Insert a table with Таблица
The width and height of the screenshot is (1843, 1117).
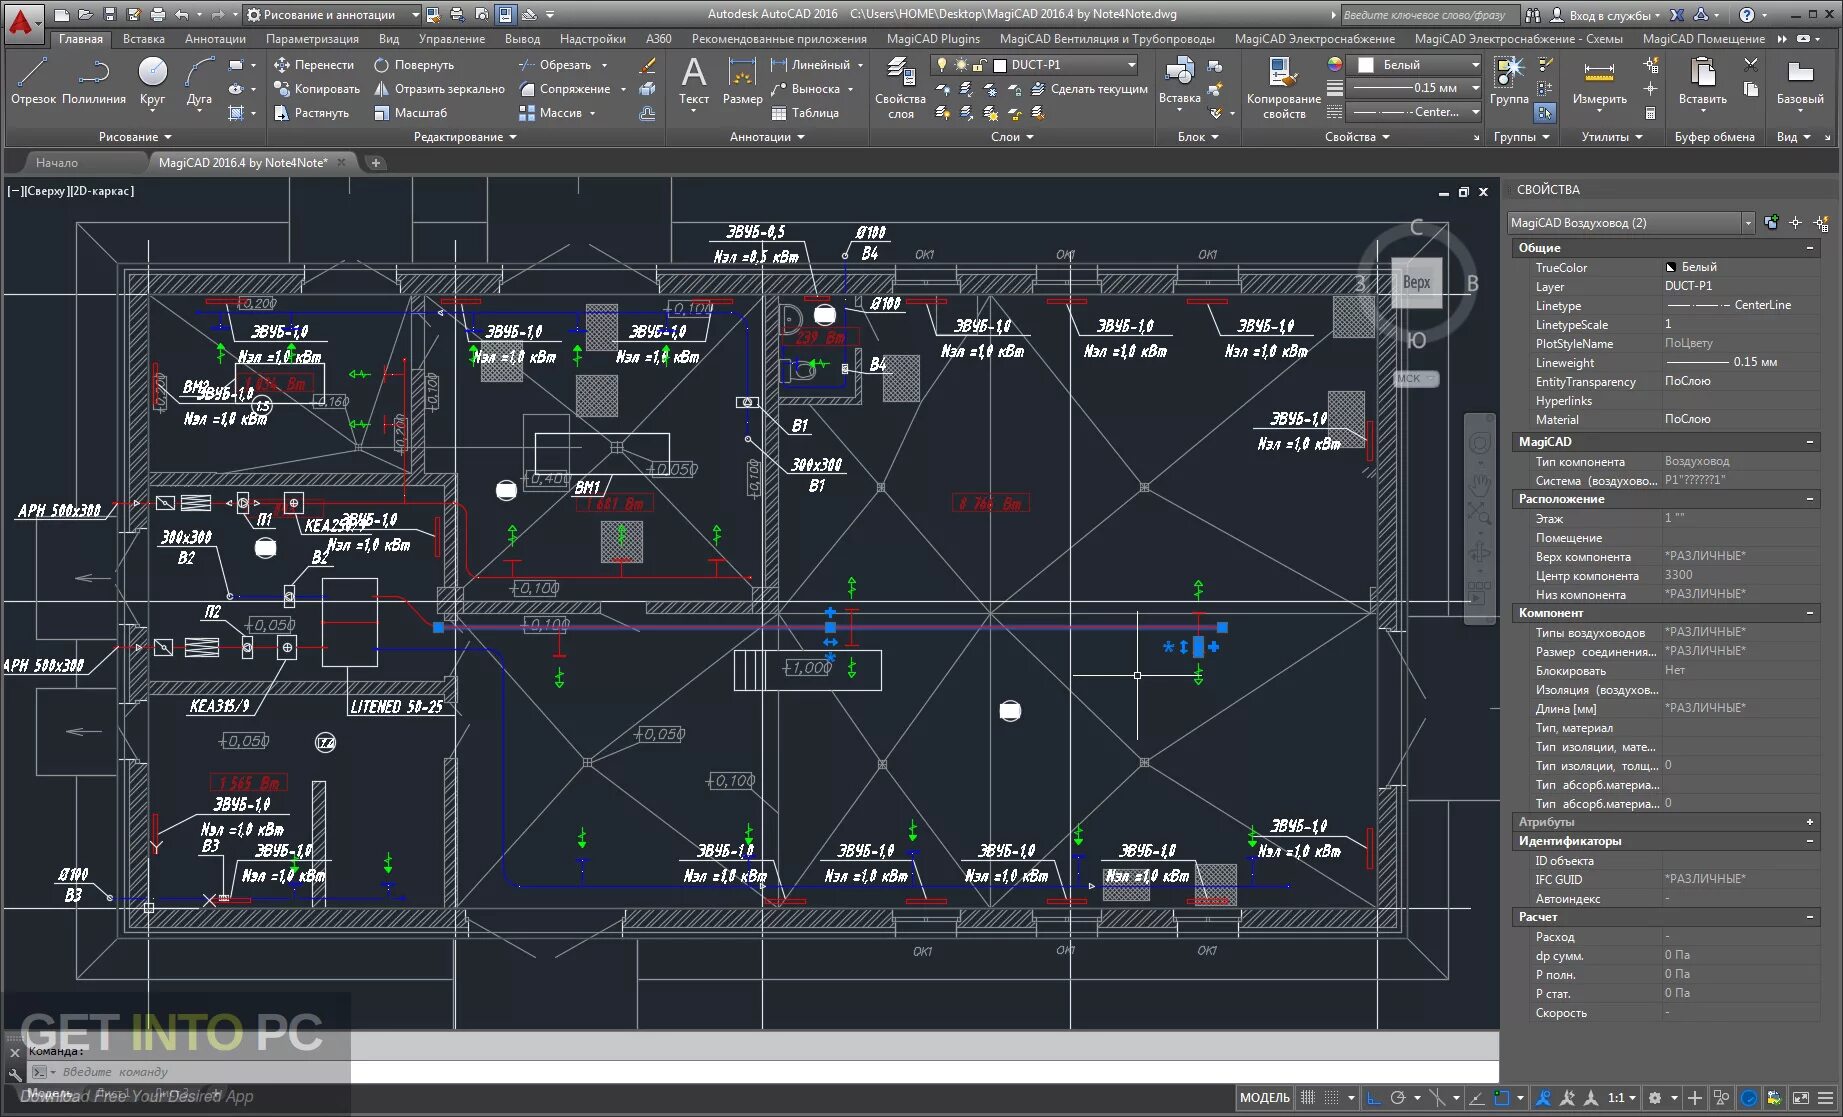tap(805, 113)
